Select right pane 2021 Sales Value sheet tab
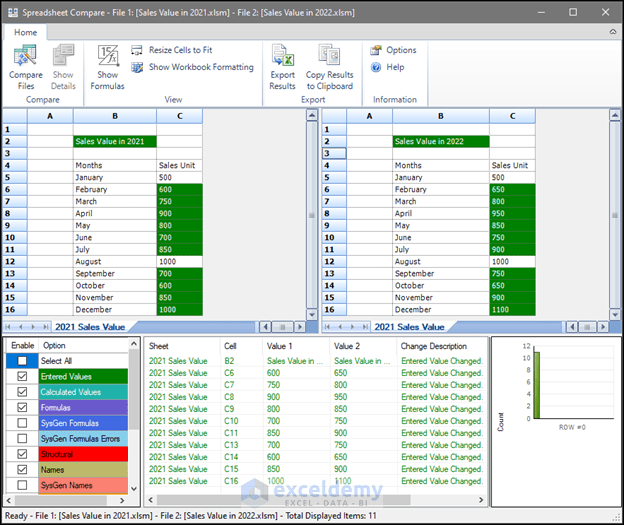The height and width of the screenshot is (525, 624). point(410,327)
